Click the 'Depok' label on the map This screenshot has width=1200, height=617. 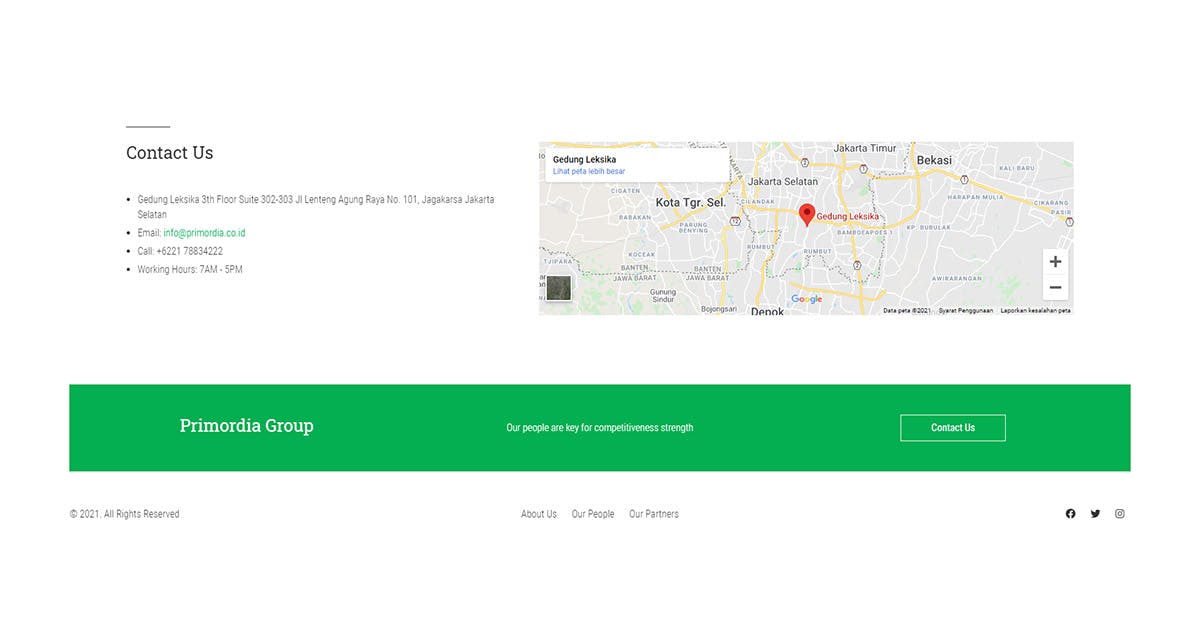[768, 311]
